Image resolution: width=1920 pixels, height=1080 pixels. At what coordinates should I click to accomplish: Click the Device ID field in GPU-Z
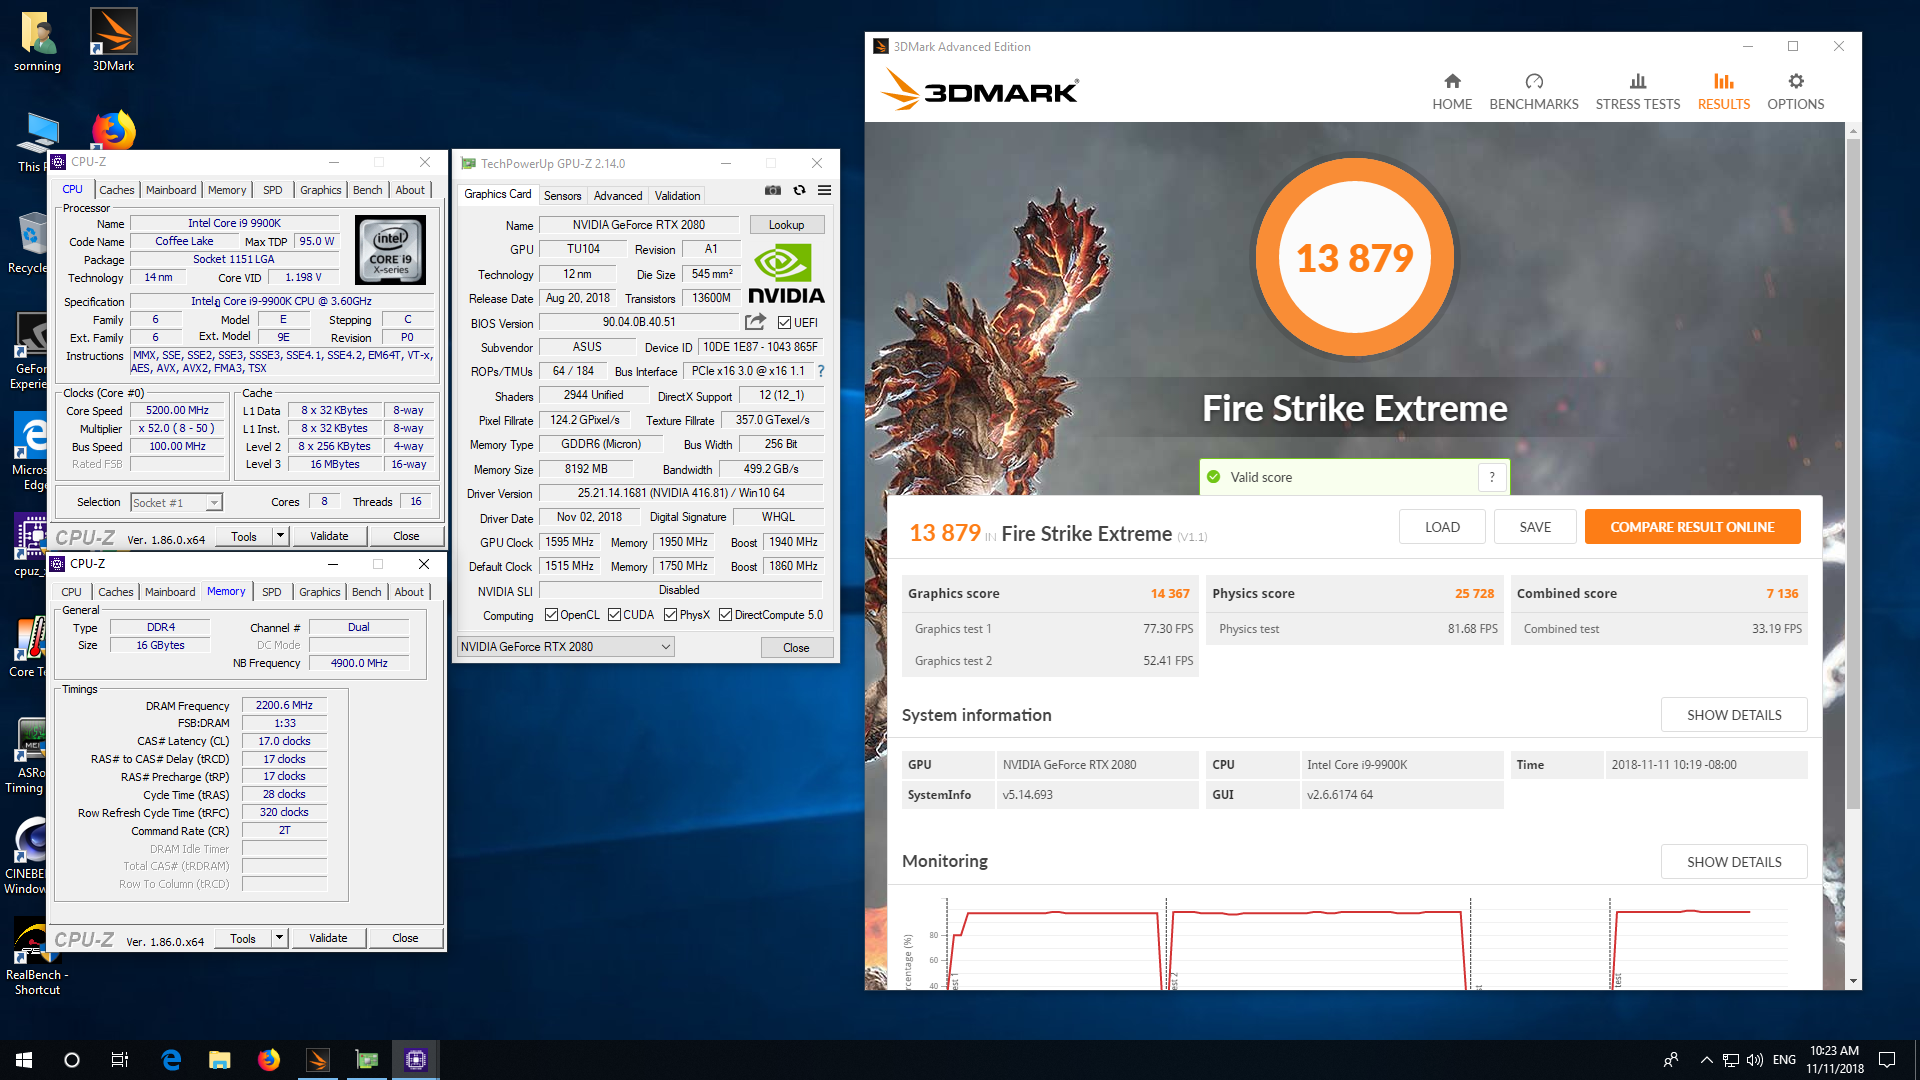(x=760, y=347)
